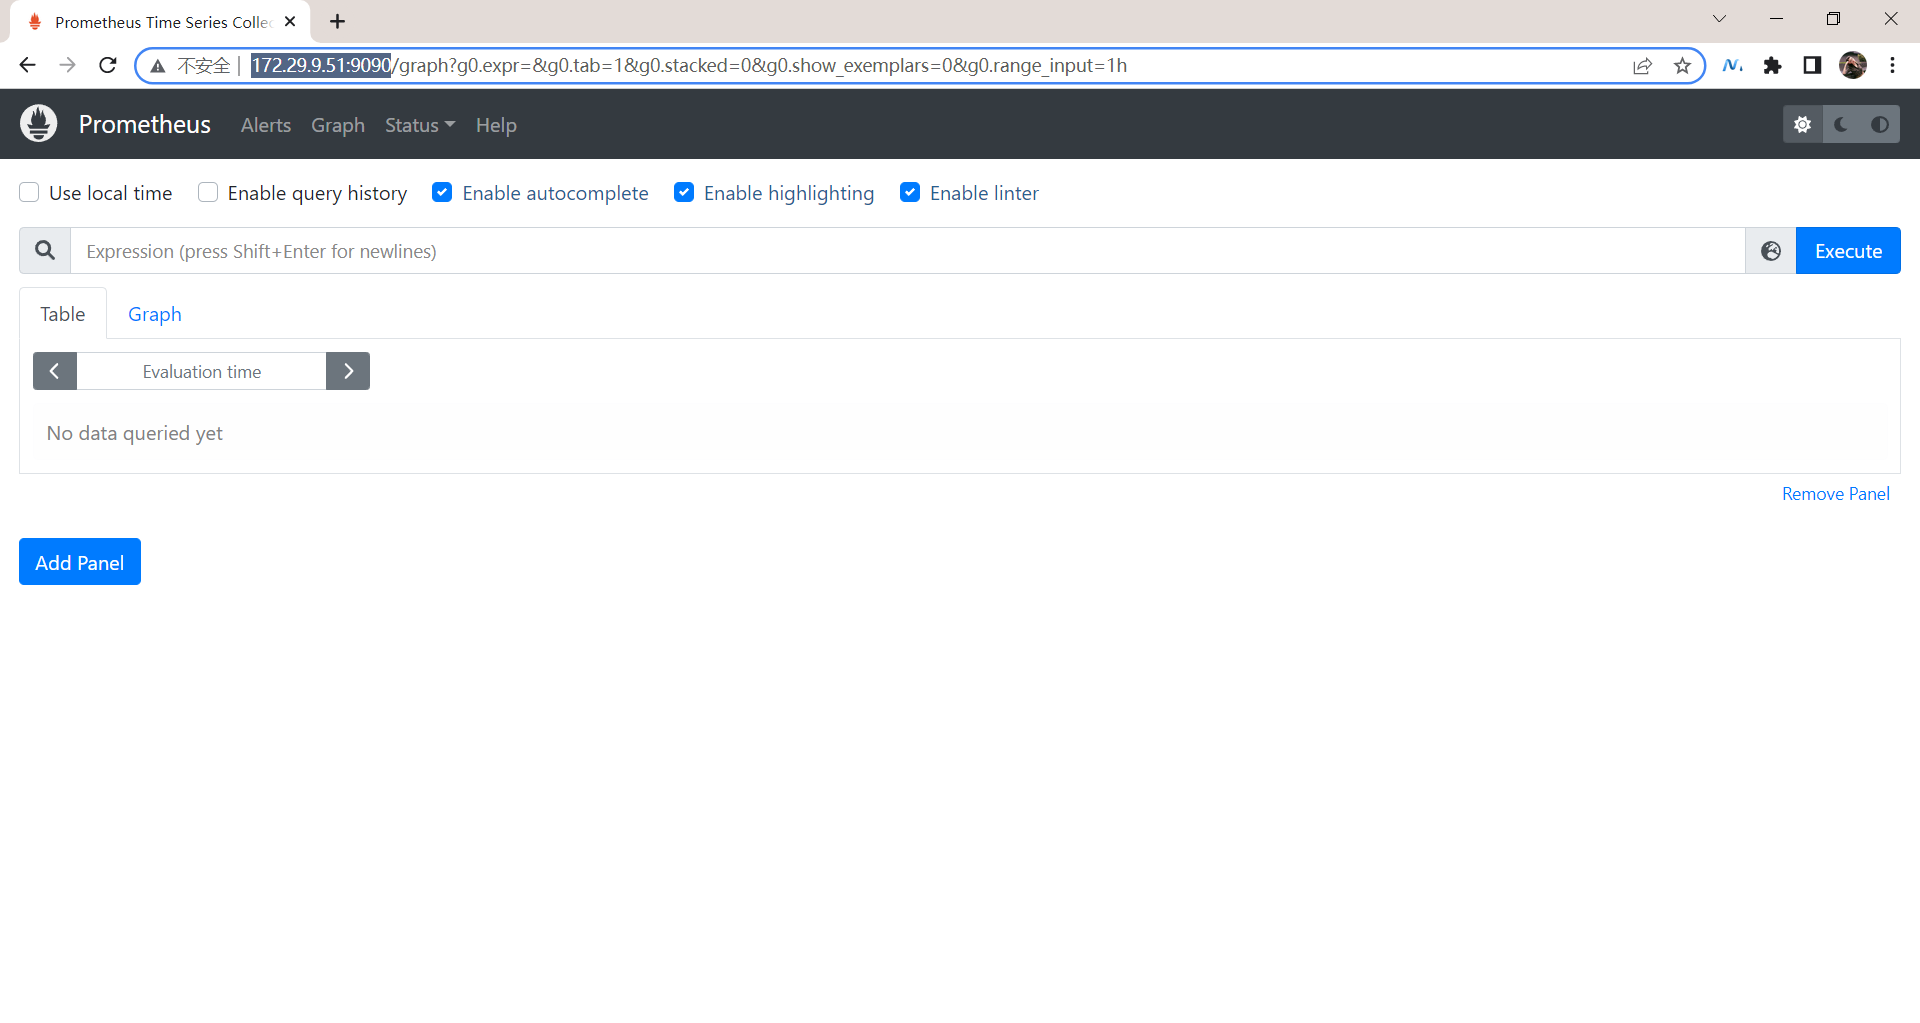Go back in browser history
This screenshot has width=1920, height=1023.
coord(27,65)
